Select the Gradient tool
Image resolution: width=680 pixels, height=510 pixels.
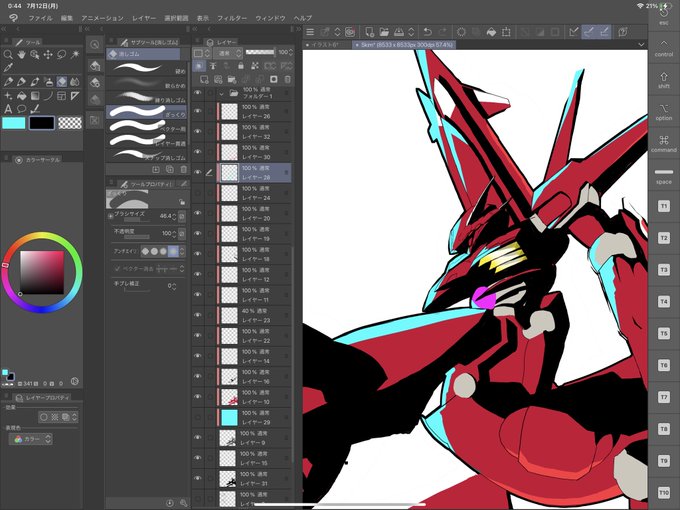35,96
